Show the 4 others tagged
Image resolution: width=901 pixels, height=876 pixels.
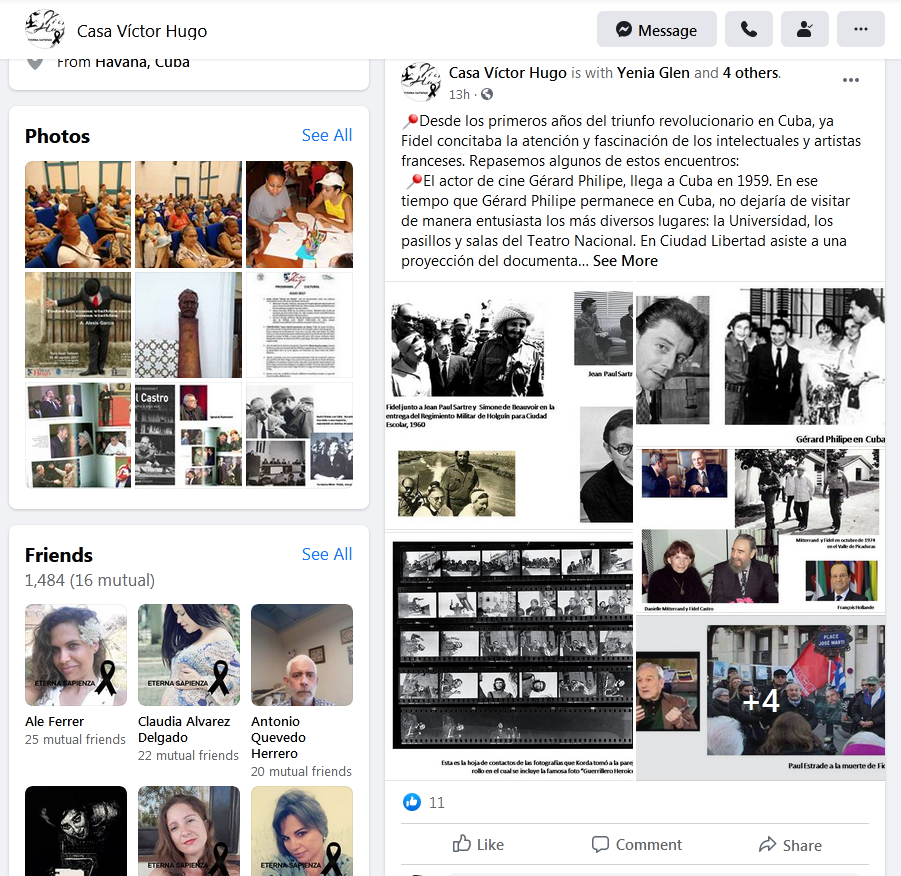[751, 73]
